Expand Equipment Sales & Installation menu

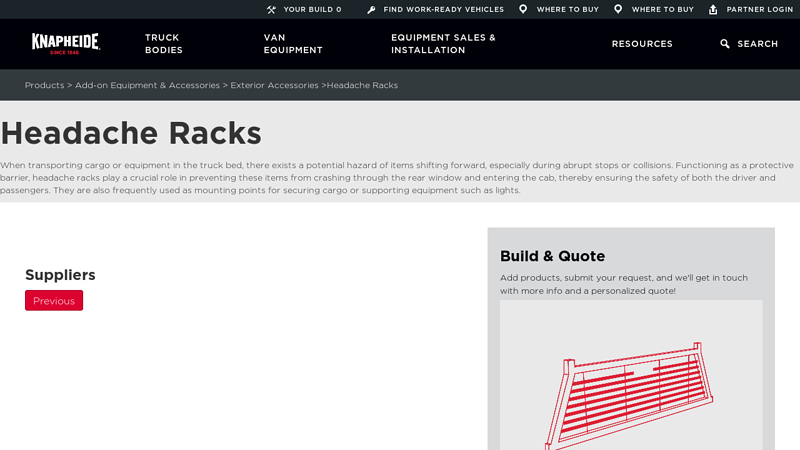click(443, 44)
